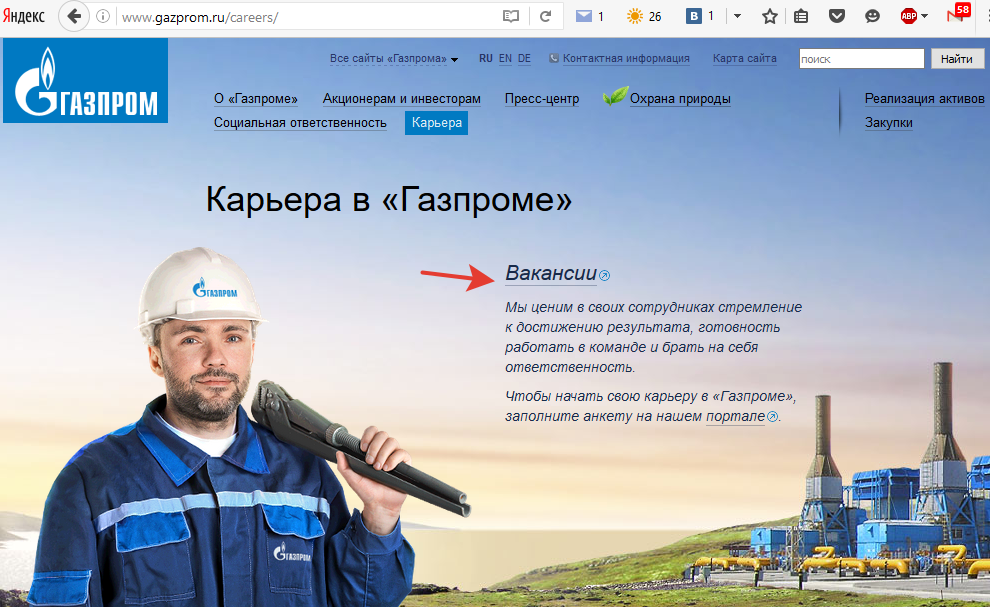Image resolution: width=990 pixels, height=607 pixels.
Task: Expand the toolbar dropdown arrow next to VK
Action: tap(737, 16)
